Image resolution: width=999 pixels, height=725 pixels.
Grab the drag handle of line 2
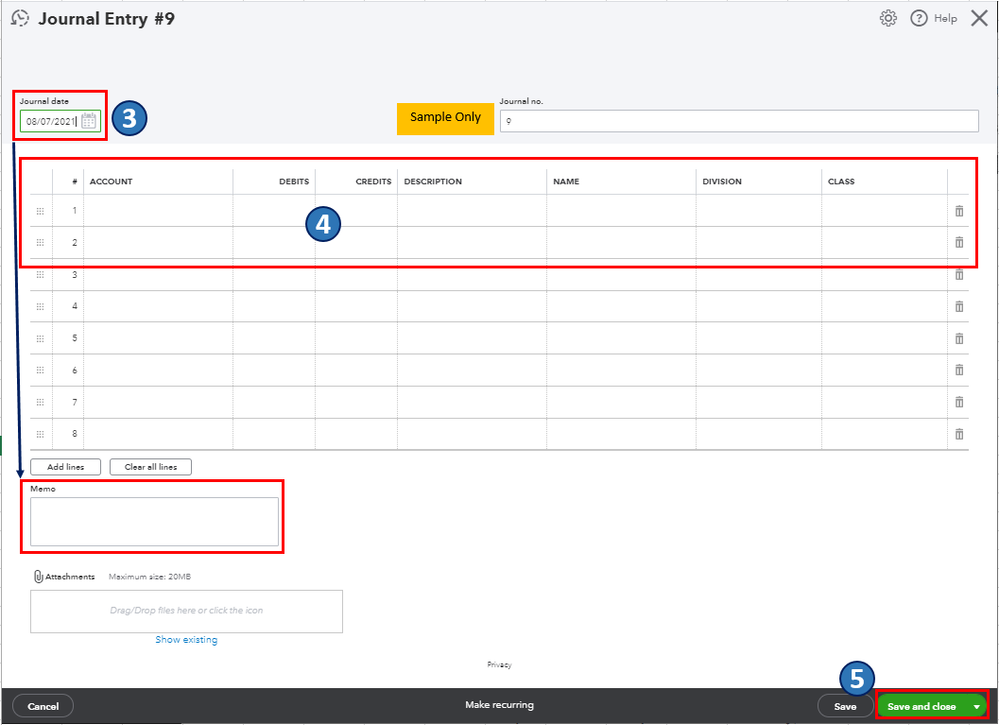tap(40, 242)
